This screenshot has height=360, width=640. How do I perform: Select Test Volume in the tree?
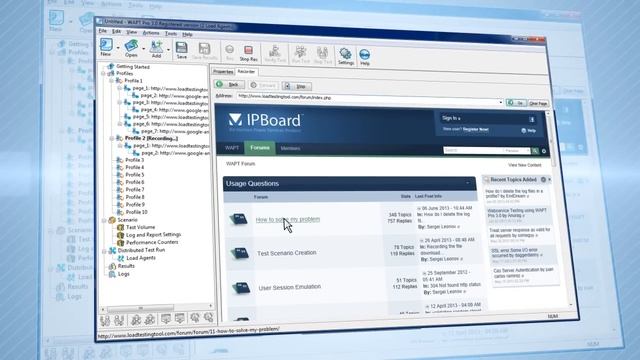coord(140,227)
